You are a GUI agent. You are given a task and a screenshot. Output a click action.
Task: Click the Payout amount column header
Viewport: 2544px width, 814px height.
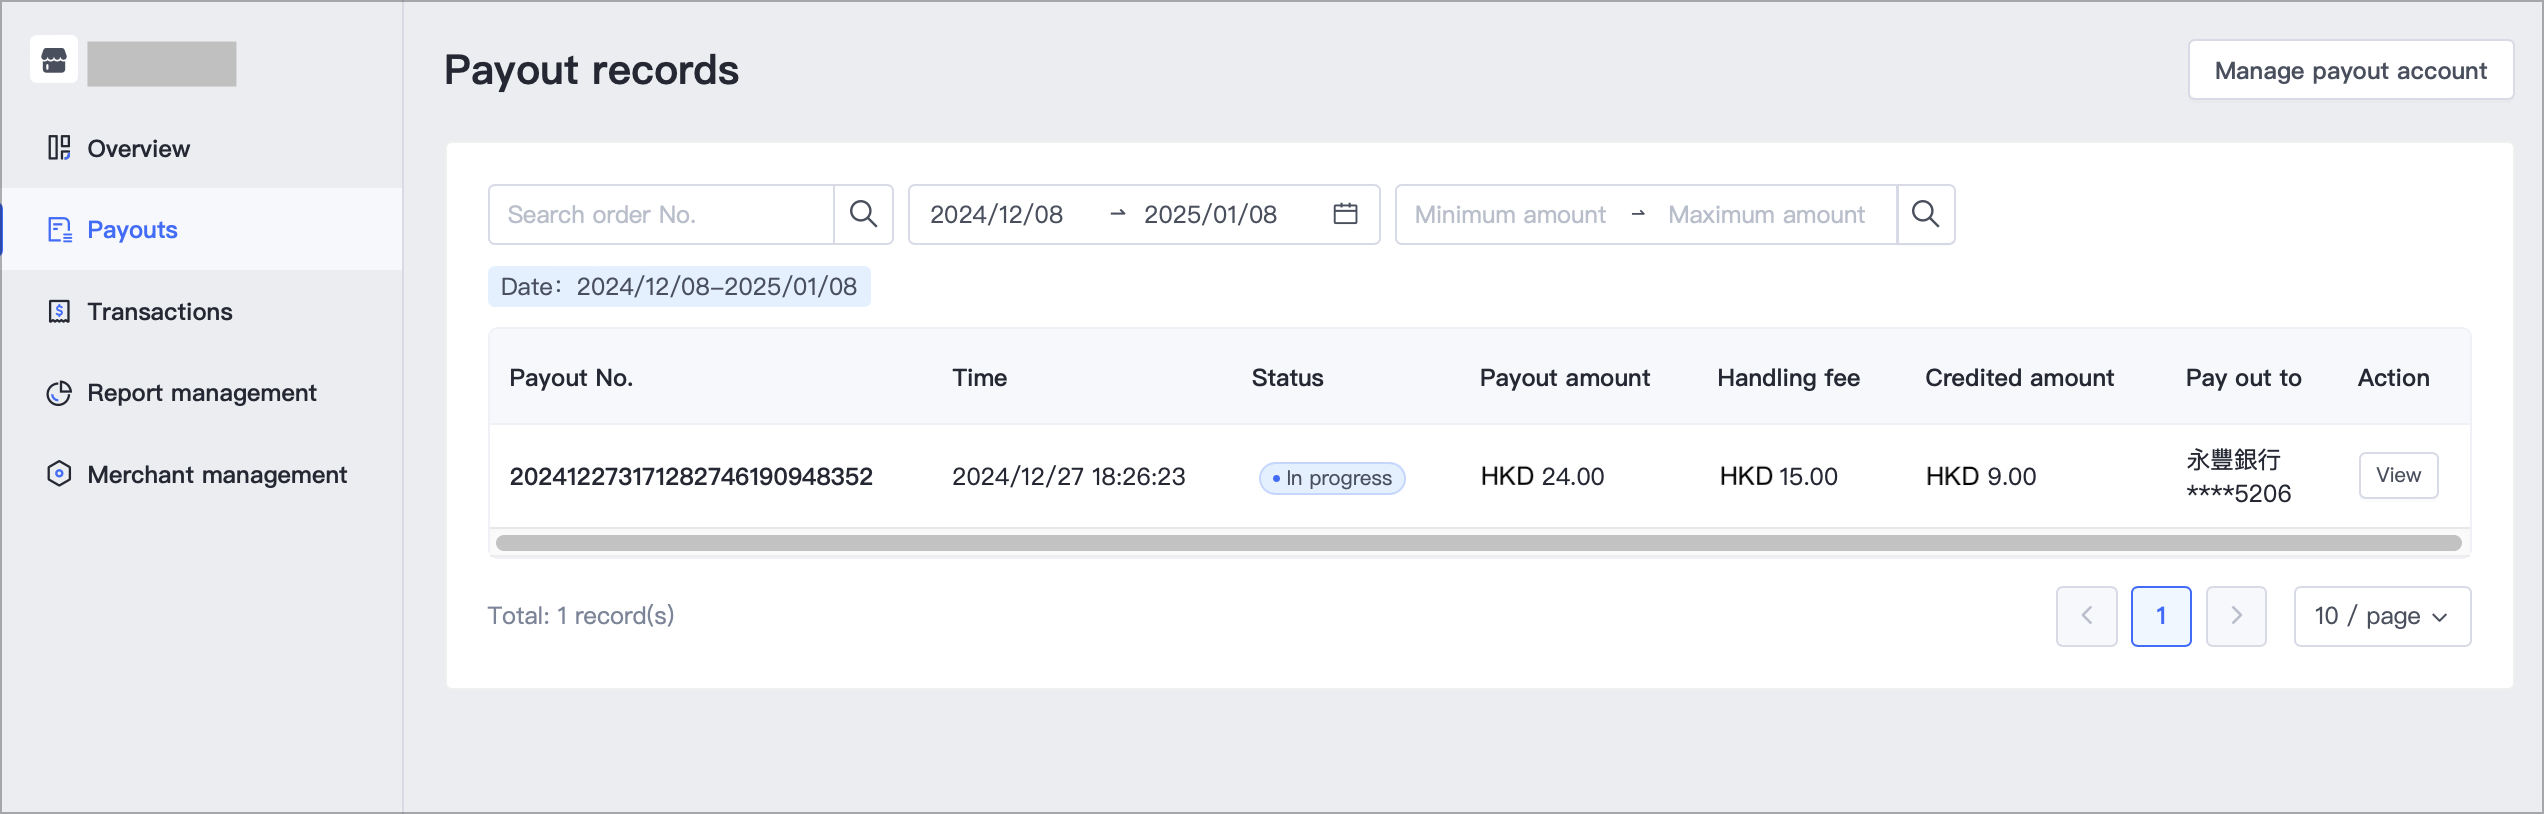tap(1564, 378)
